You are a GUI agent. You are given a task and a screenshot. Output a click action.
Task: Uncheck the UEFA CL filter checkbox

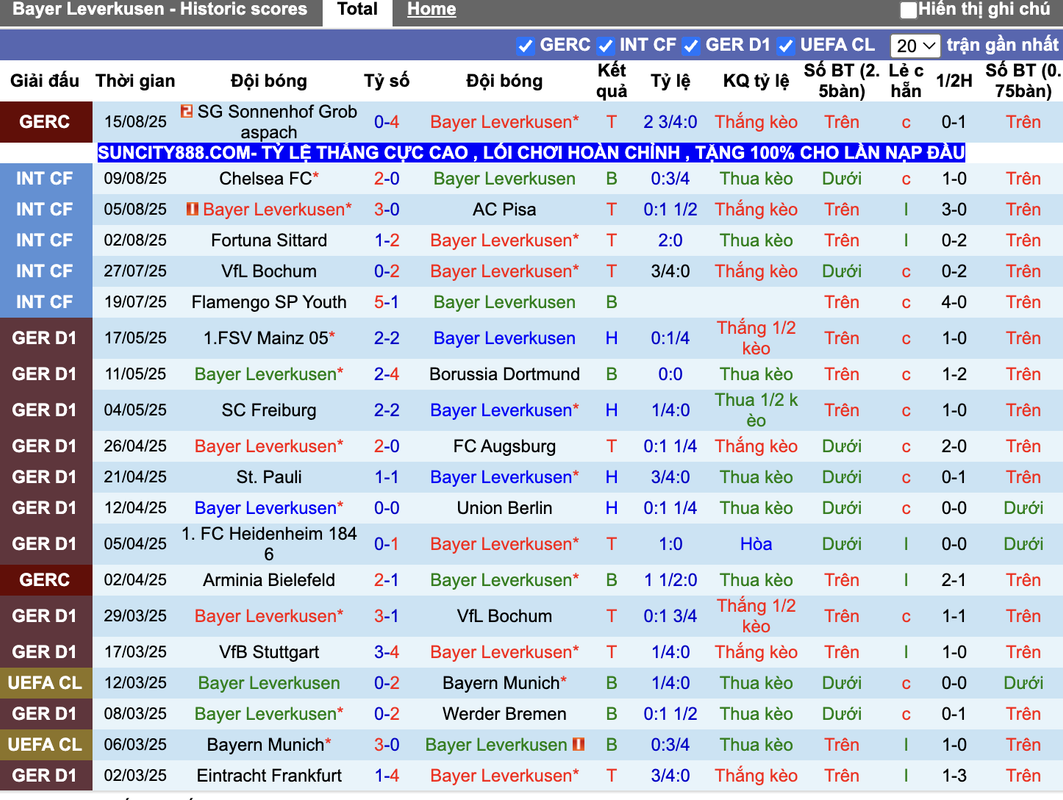tap(786, 45)
